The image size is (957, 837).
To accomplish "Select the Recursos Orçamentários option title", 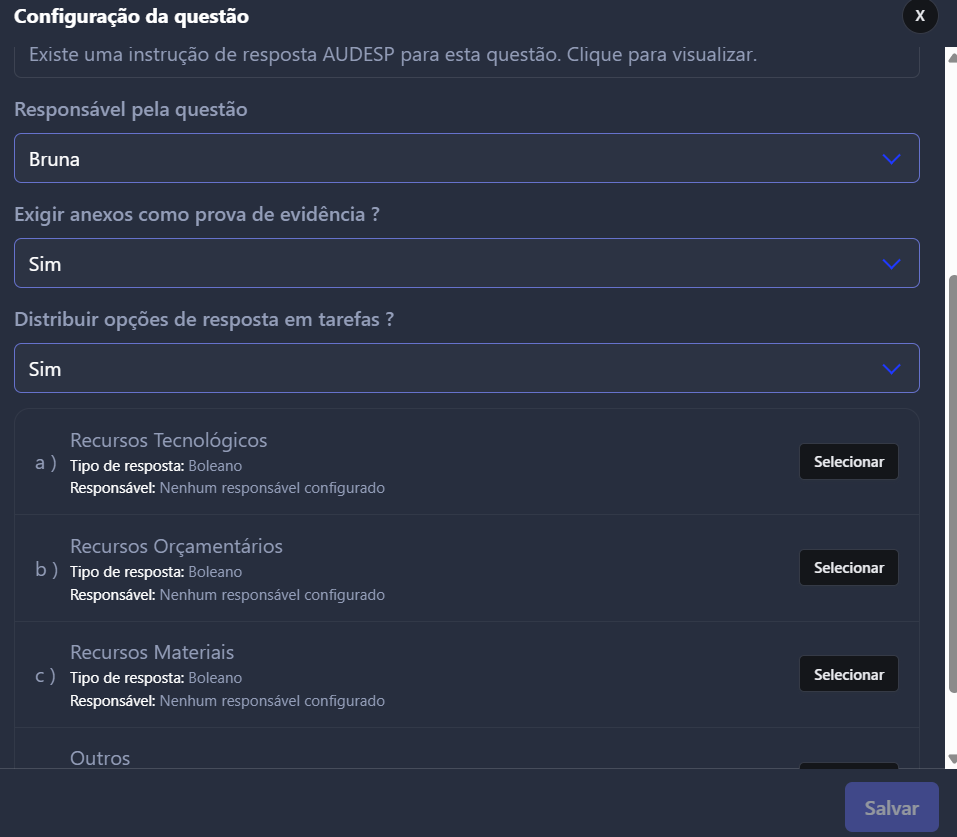I will click(176, 546).
